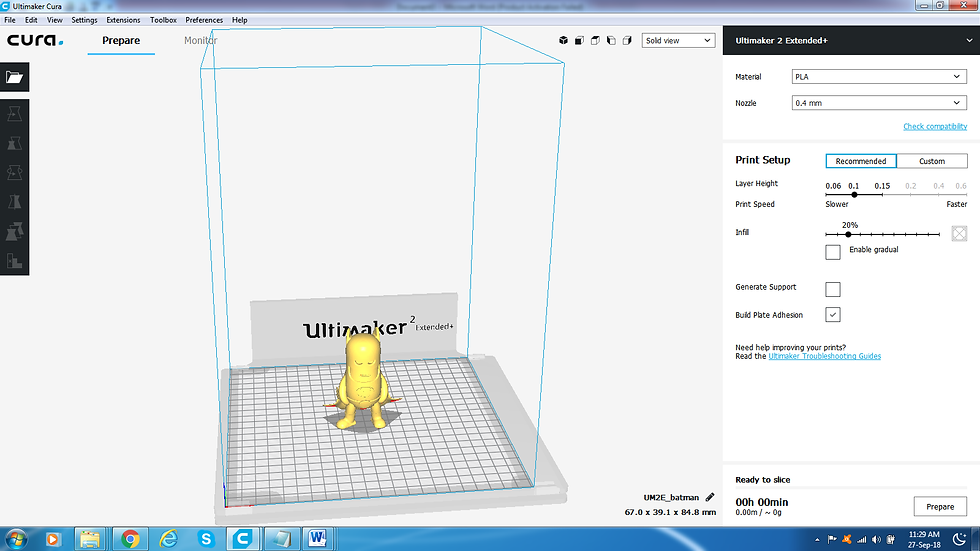This screenshot has width=980, height=551.
Task: Click the Cura logo
Action: 35,41
